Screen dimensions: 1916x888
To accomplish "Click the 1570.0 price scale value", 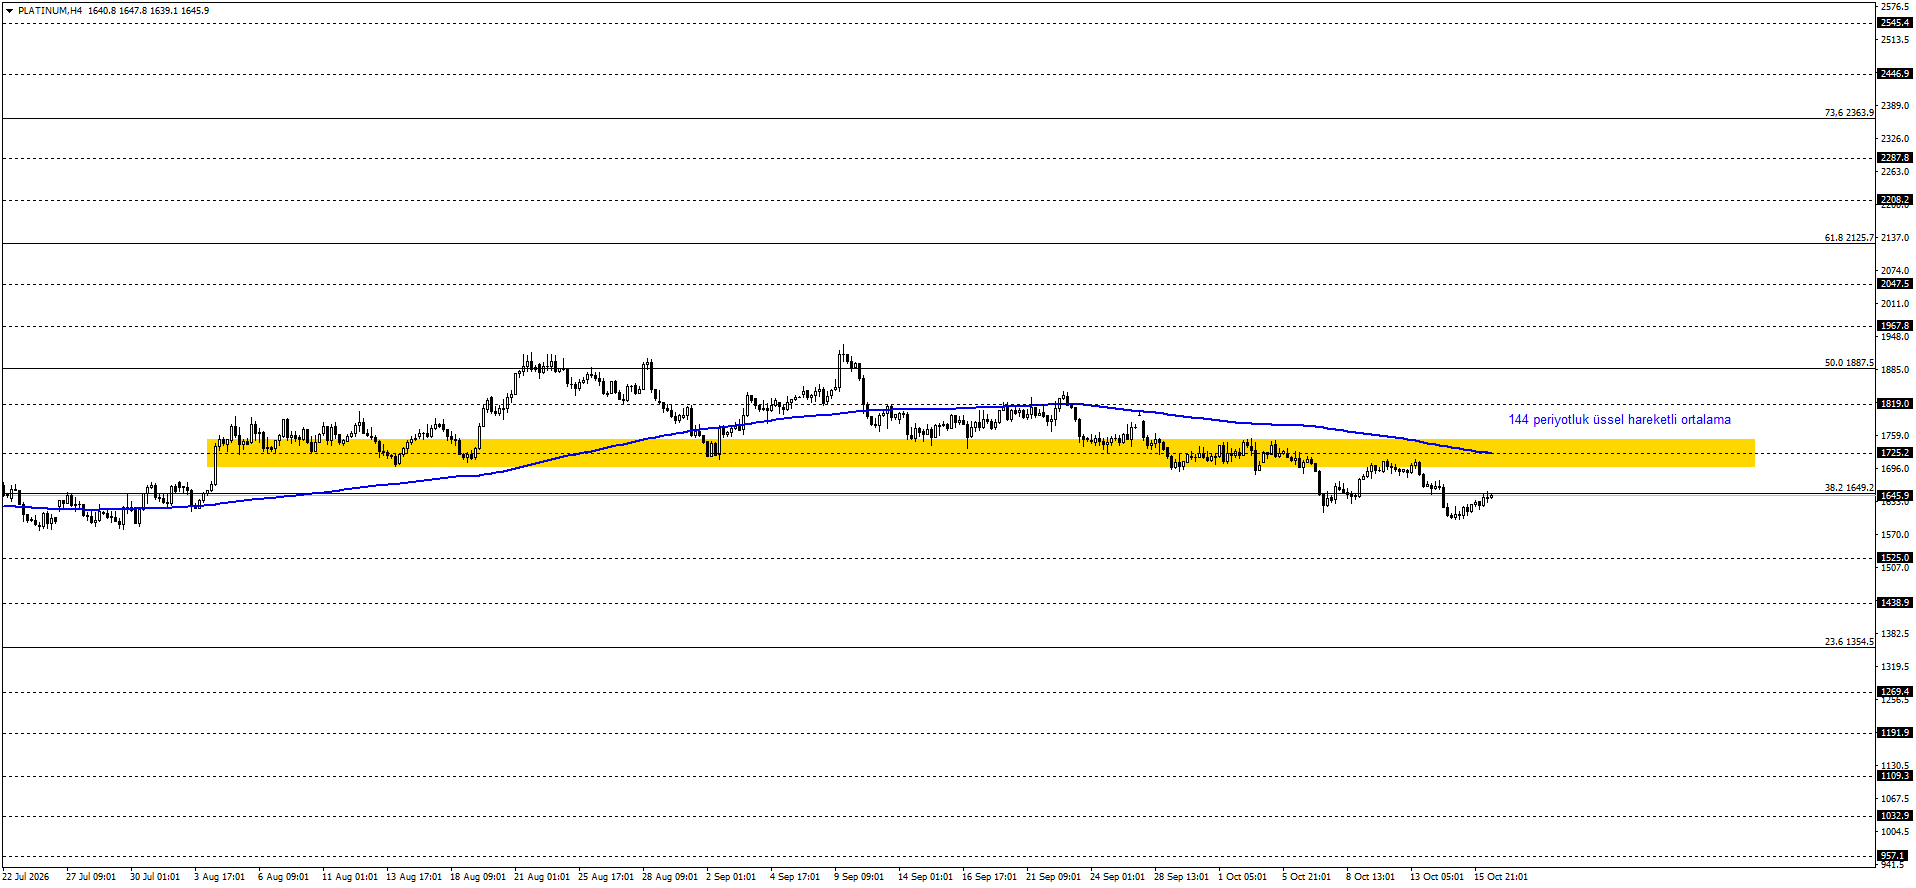I will click(1895, 535).
